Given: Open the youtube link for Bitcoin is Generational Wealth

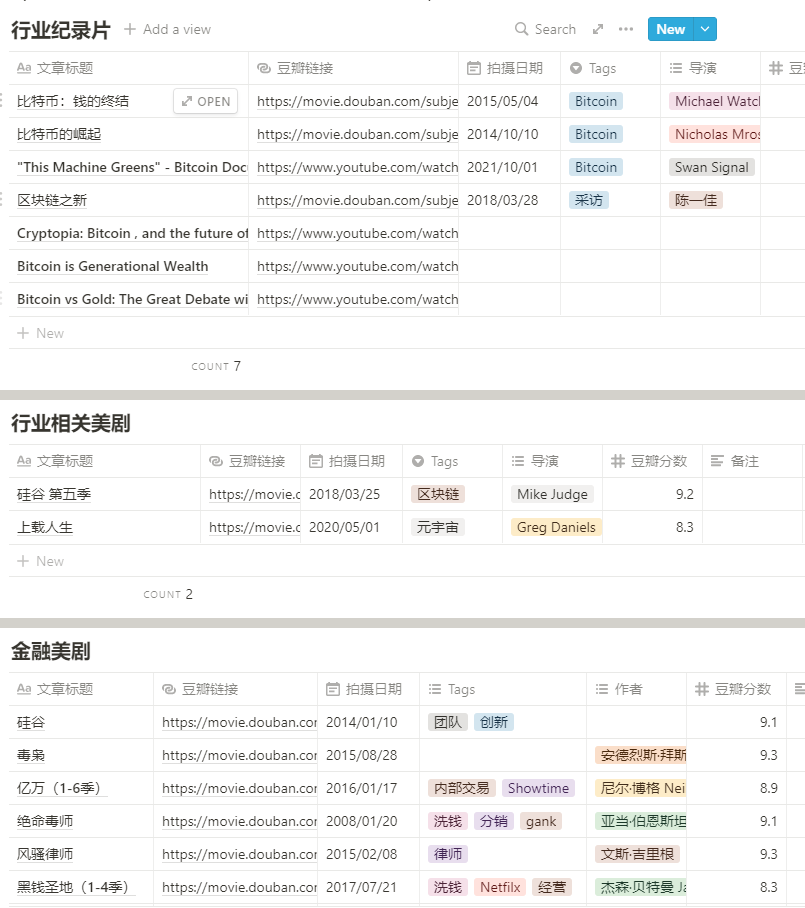Looking at the screenshot, I should tap(357, 266).
